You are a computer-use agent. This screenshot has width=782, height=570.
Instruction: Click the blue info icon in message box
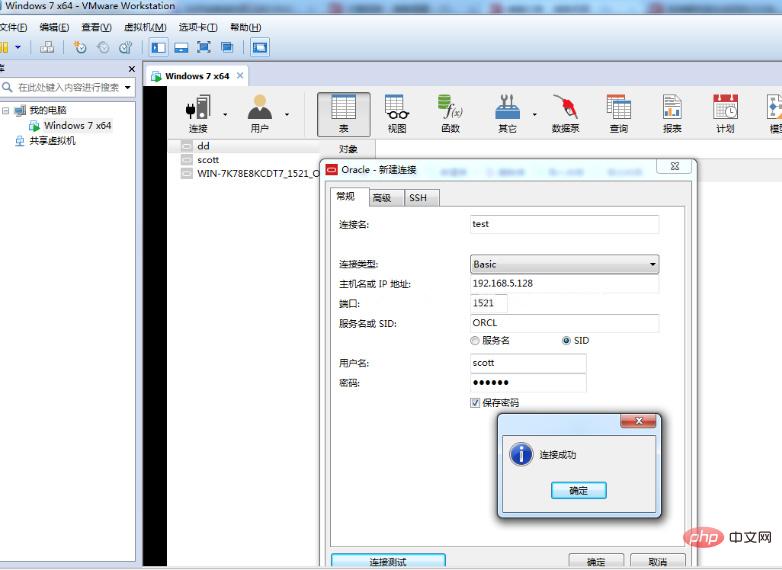coord(521,454)
